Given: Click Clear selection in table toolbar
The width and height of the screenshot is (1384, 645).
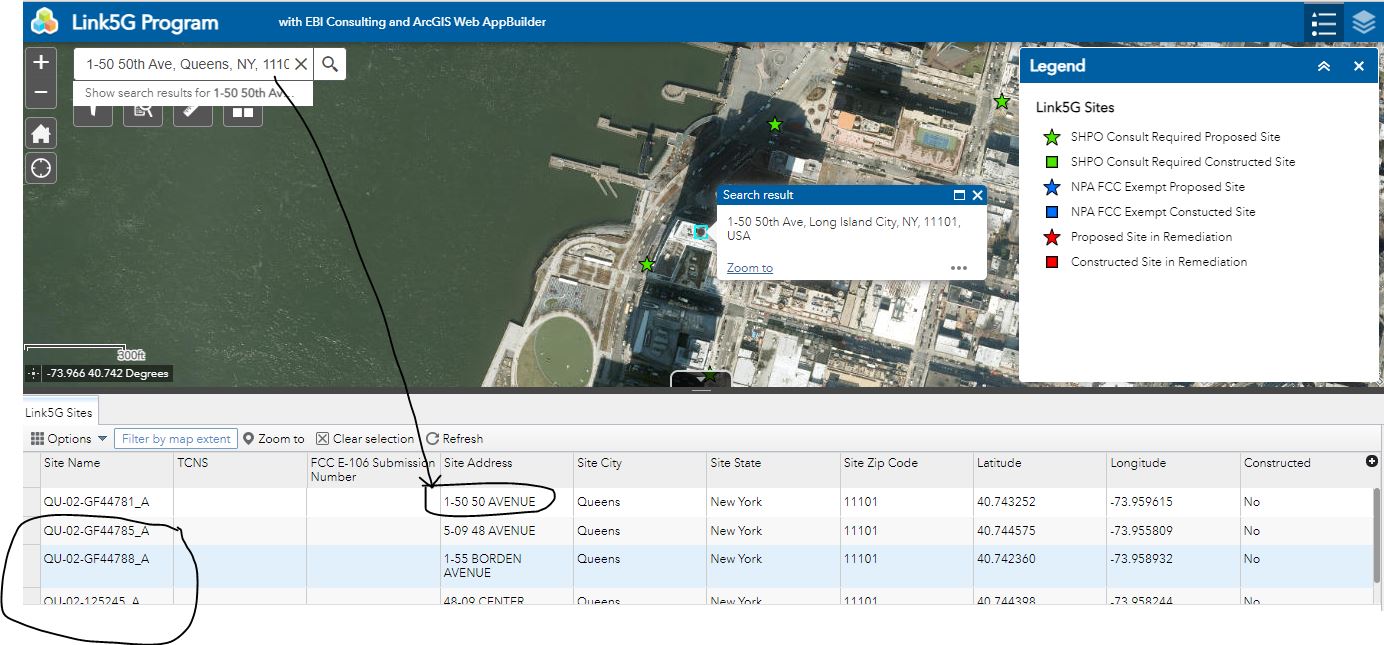Looking at the screenshot, I should coord(365,438).
